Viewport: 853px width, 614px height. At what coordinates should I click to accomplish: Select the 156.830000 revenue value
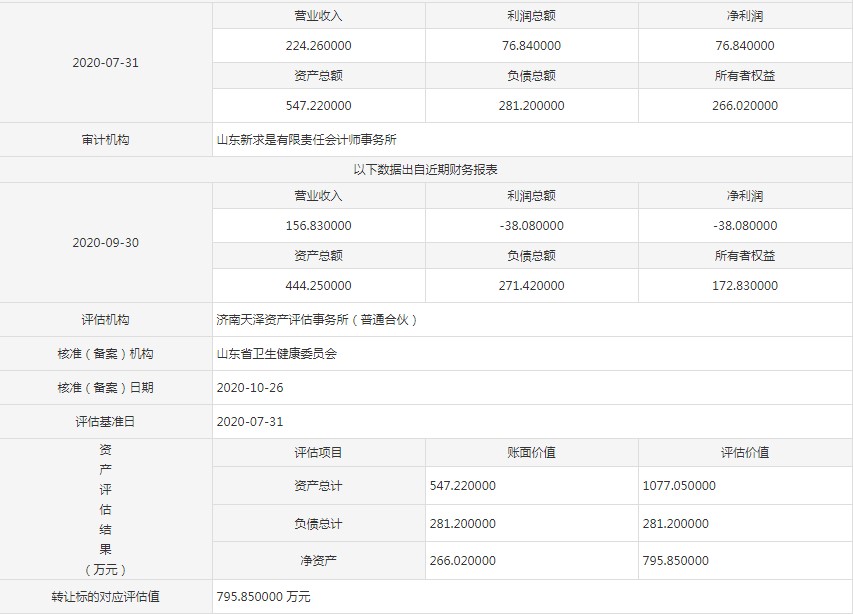318,226
